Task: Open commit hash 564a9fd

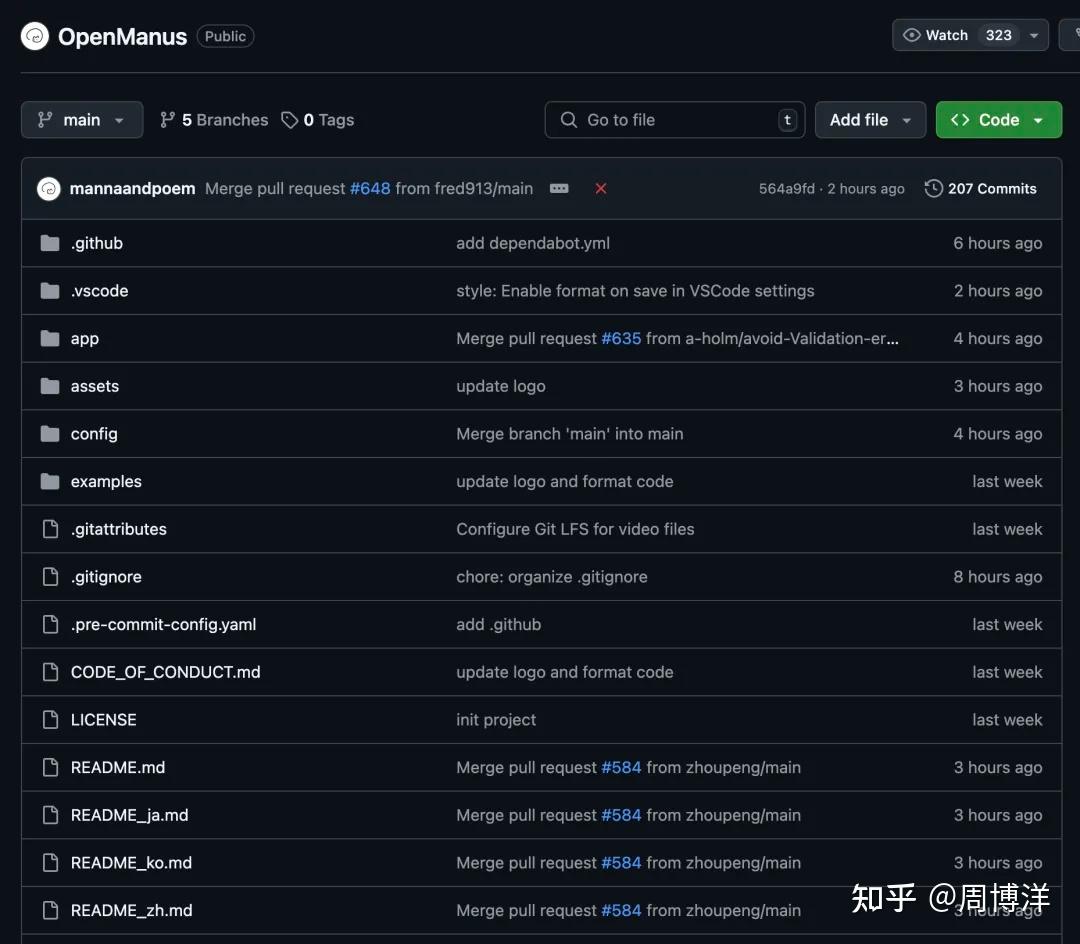Action: pos(786,189)
